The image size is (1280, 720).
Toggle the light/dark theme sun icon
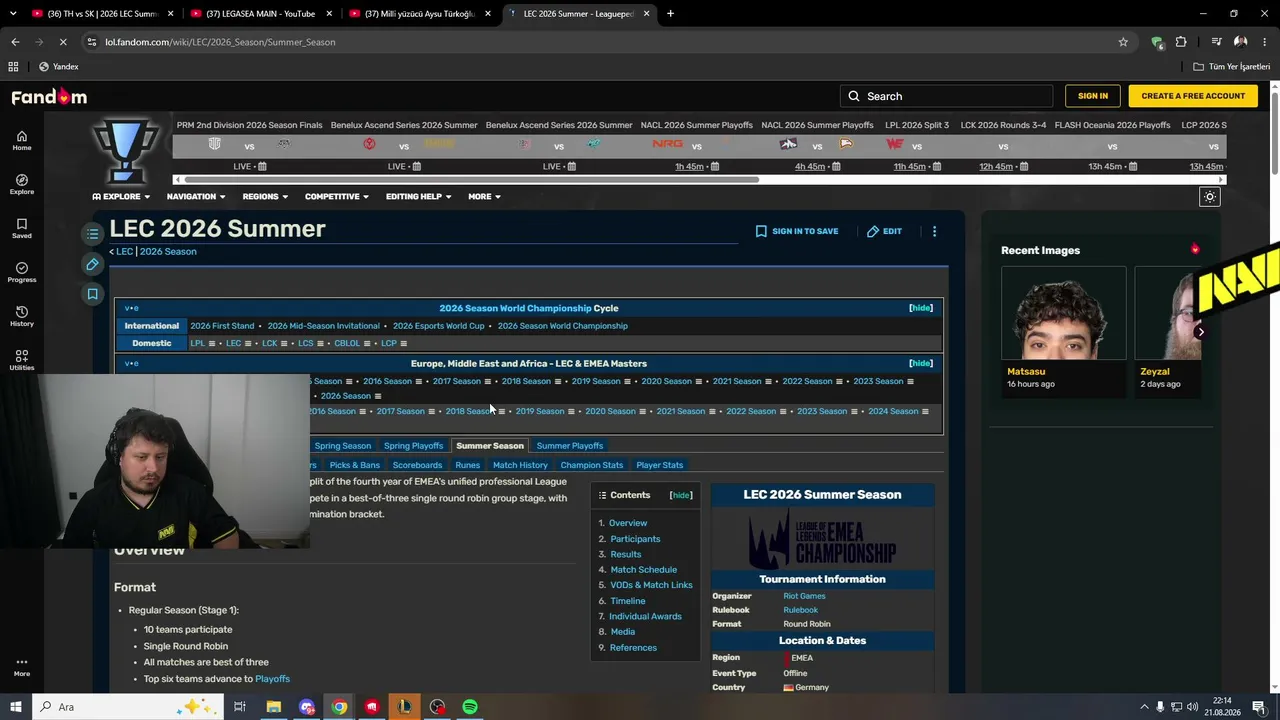point(1210,197)
